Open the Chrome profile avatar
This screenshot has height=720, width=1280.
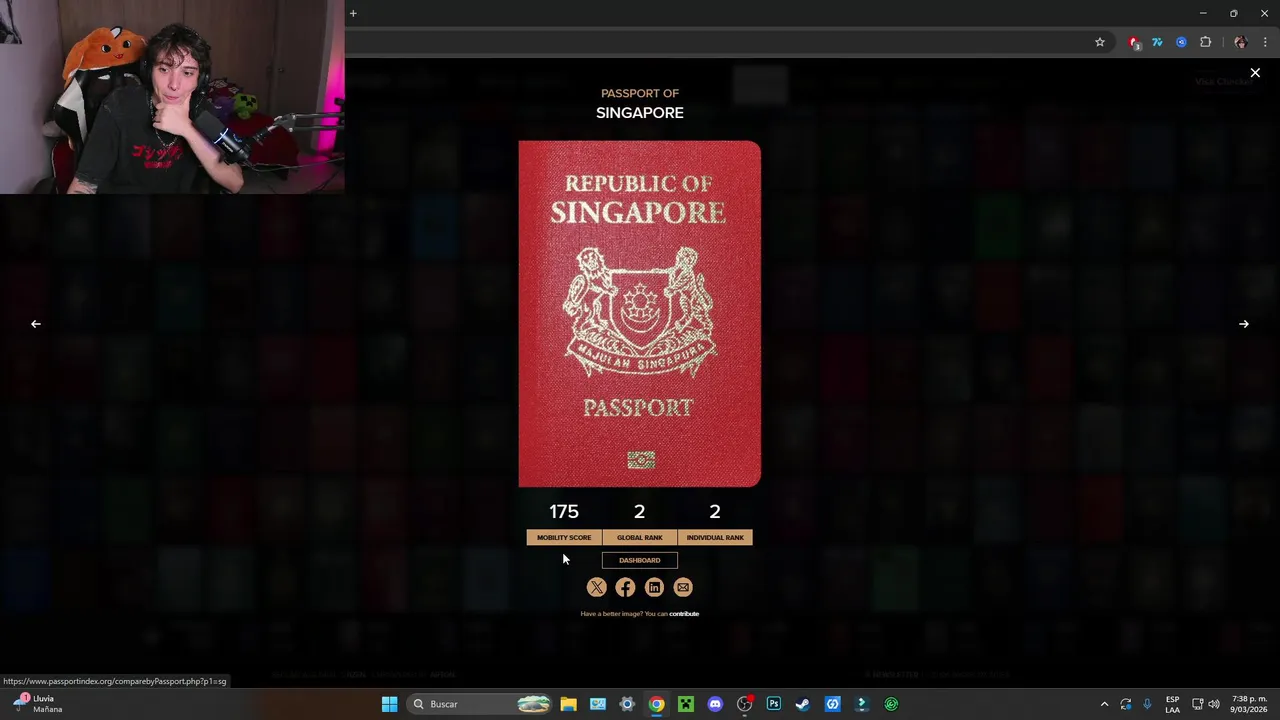pyautogui.click(x=1241, y=42)
